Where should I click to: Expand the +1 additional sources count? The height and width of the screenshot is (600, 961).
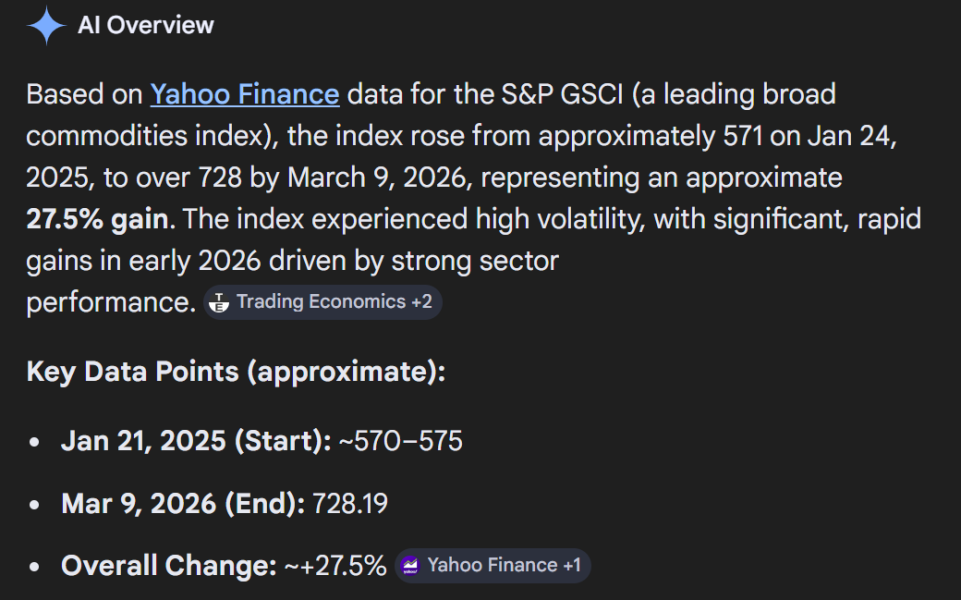coord(571,565)
